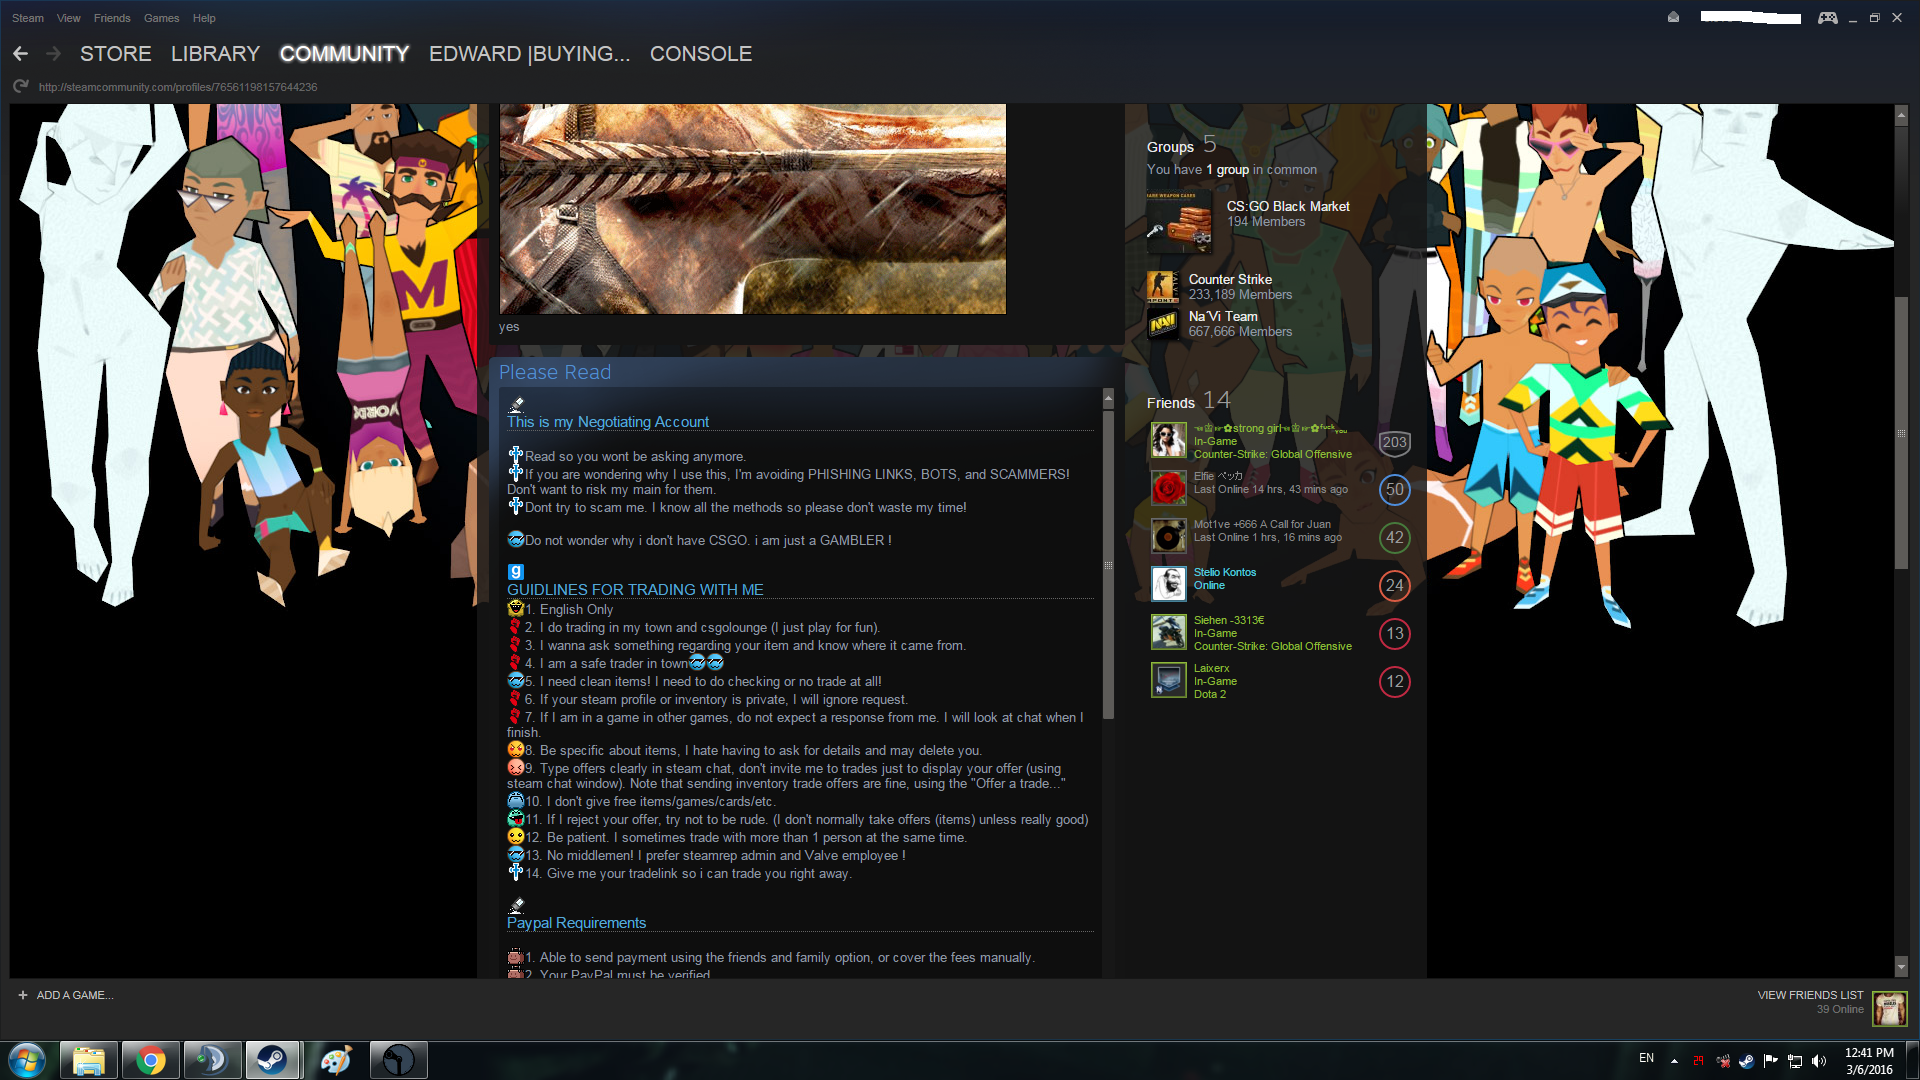The image size is (1920, 1080).
Task: Click the page reload icon
Action: tap(20, 87)
